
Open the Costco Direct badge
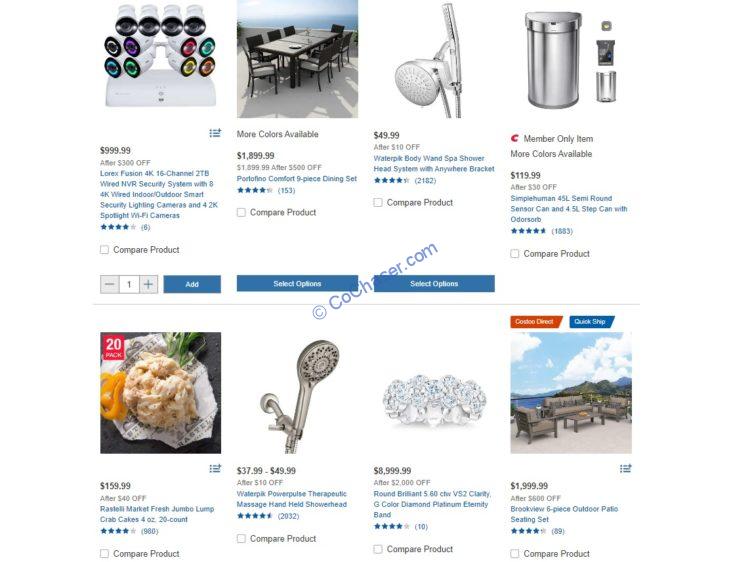pyautogui.click(x=535, y=322)
